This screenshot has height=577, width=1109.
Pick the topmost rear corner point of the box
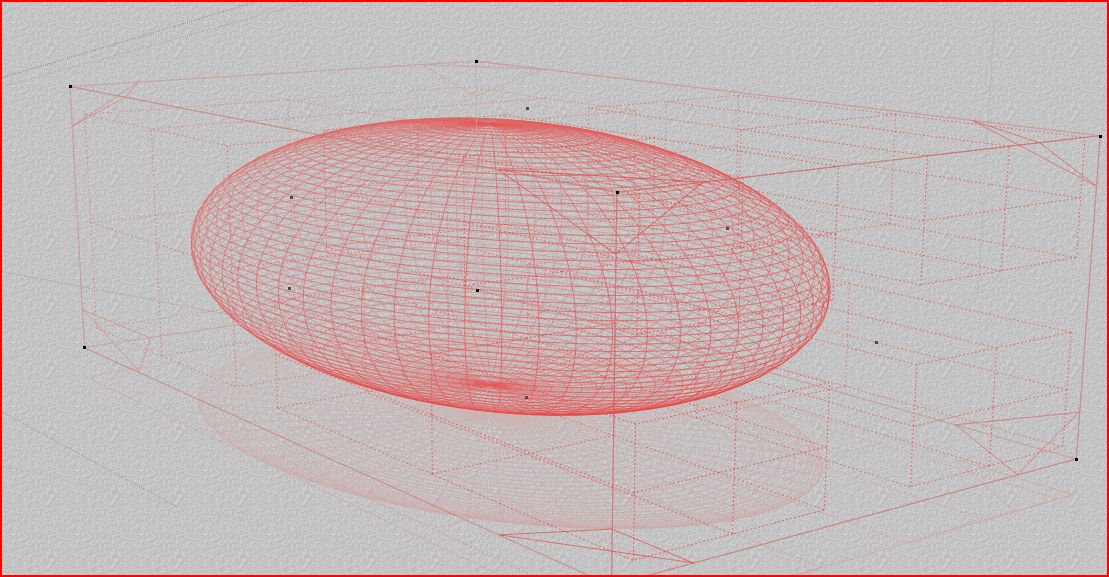[x=476, y=62]
